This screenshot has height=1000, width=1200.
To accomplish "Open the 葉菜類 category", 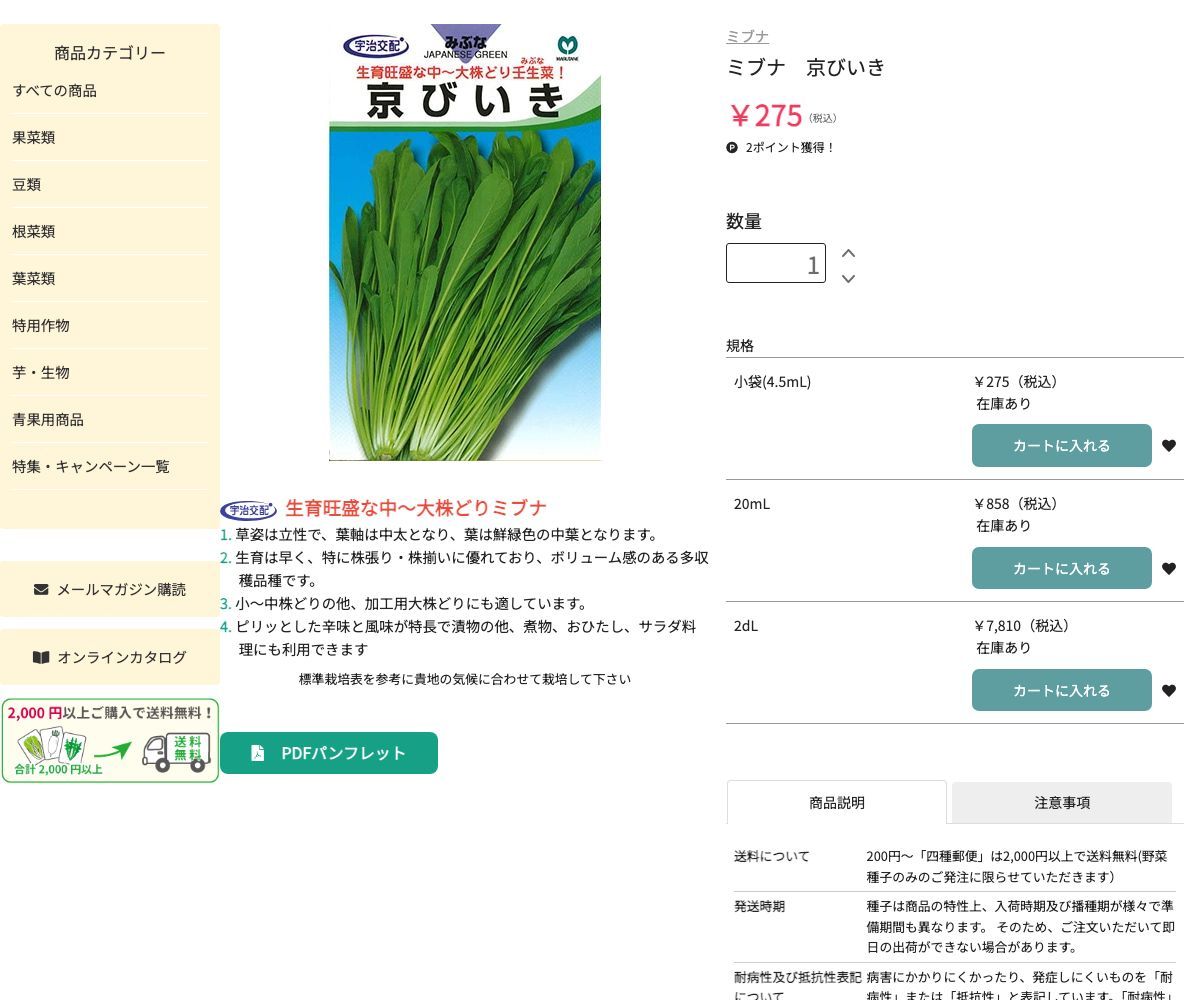I will (x=34, y=279).
